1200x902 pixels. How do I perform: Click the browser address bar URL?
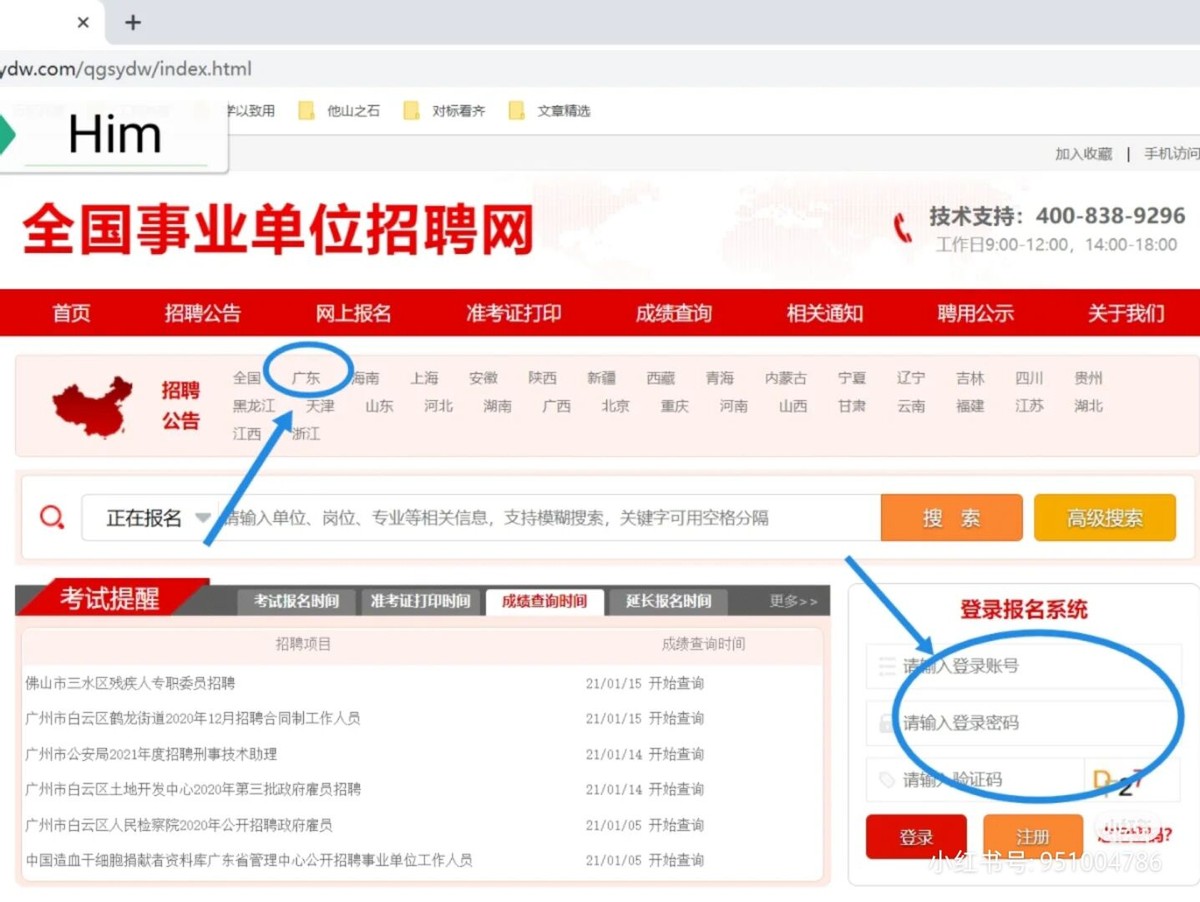(126, 69)
